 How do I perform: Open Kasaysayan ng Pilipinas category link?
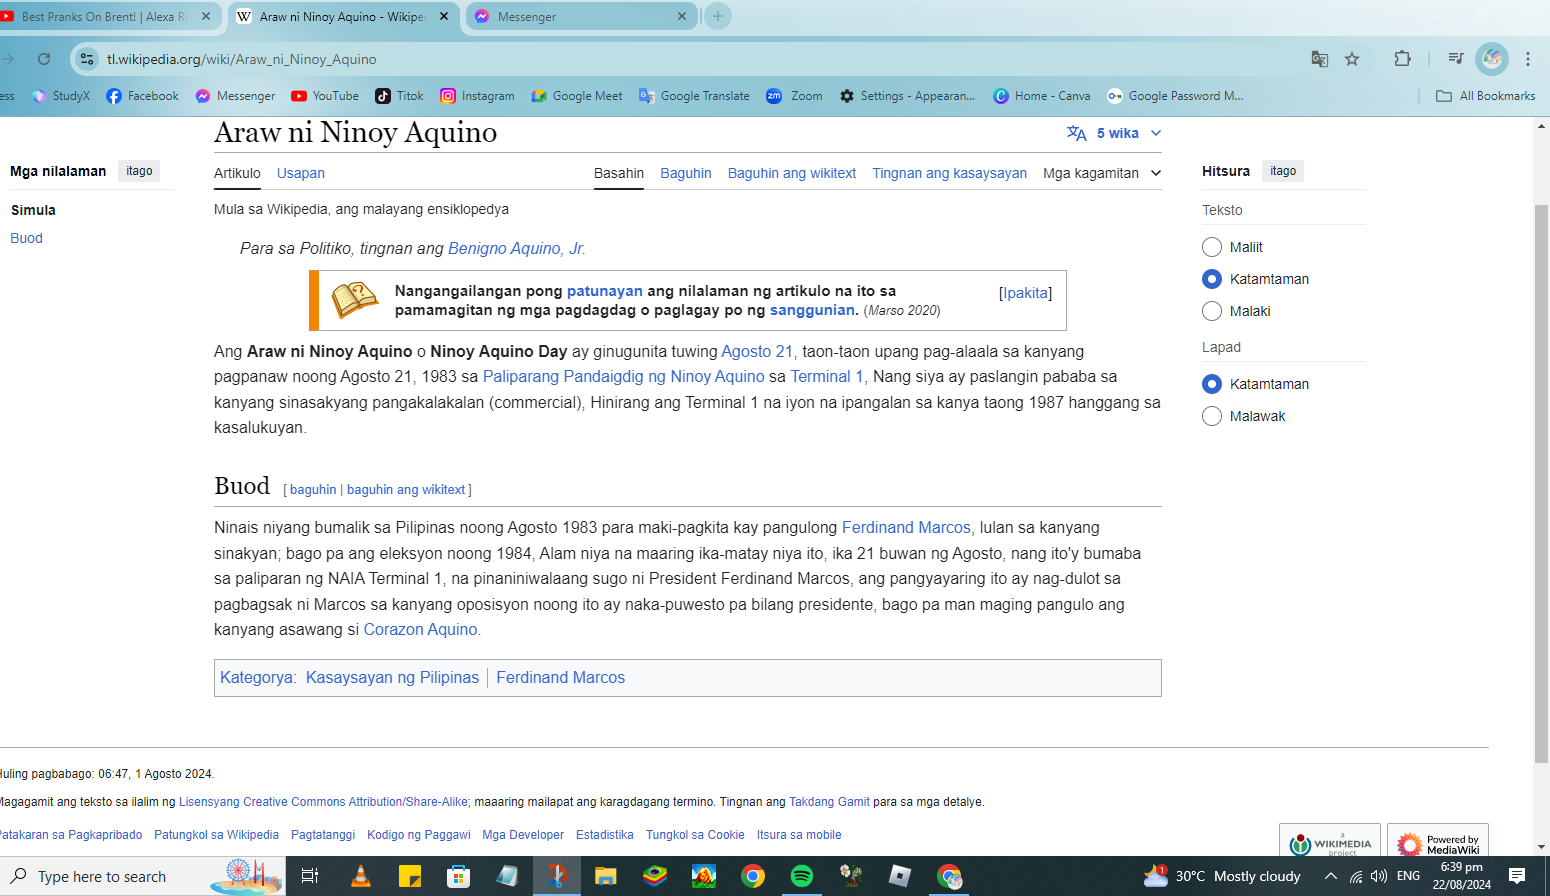click(x=392, y=677)
